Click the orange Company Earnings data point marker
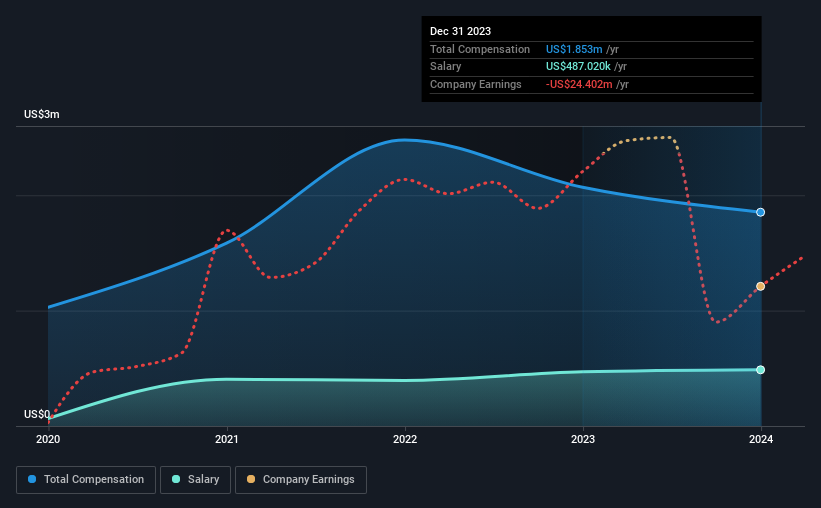821x508 pixels. click(x=760, y=286)
